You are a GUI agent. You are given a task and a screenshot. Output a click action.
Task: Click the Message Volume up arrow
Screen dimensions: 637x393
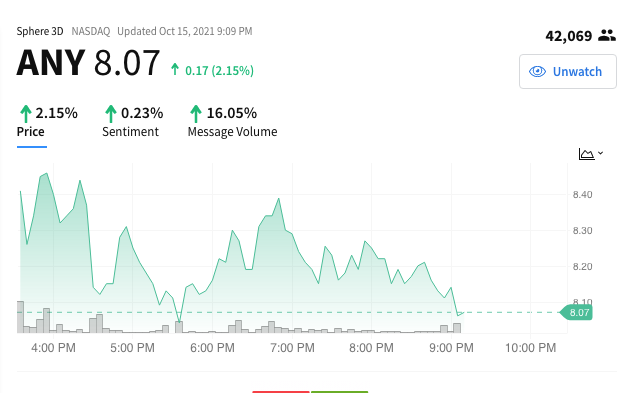pos(196,113)
